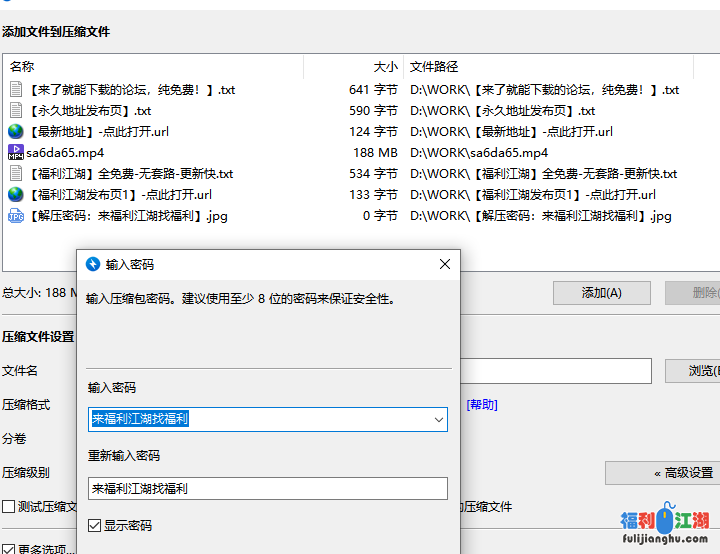Click the 文件路径 column header
Image resolution: width=720 pixels, height=554 pixels.
pyautogui.click(x=548, y=67)
